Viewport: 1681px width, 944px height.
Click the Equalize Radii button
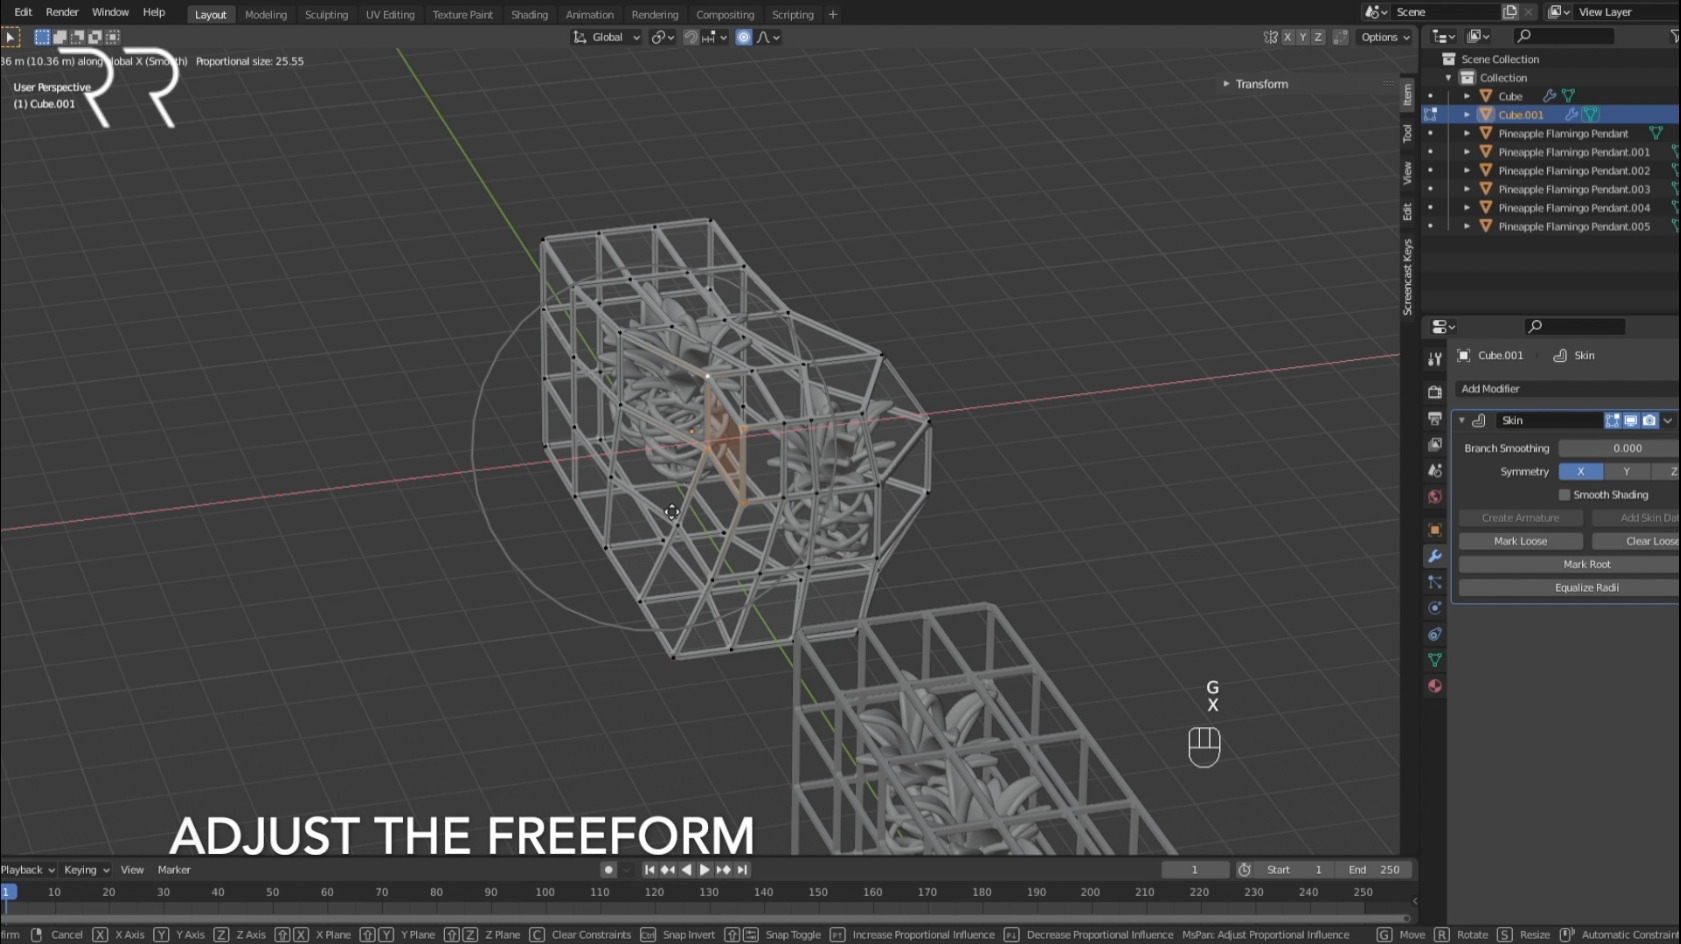(x=1587, y=587)
